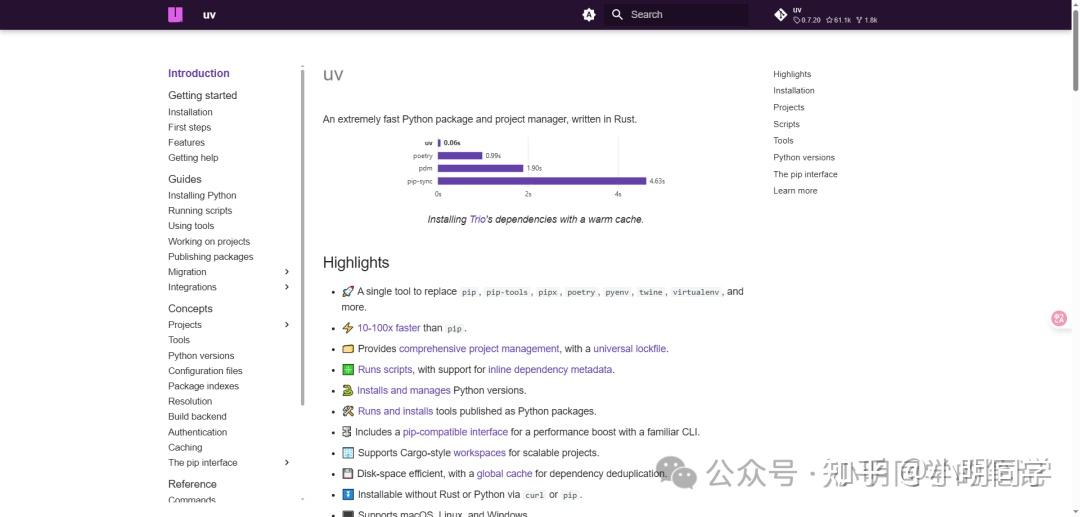Jump to Installation in table of contents
1080x517 pixels.
tap(793, 91)
